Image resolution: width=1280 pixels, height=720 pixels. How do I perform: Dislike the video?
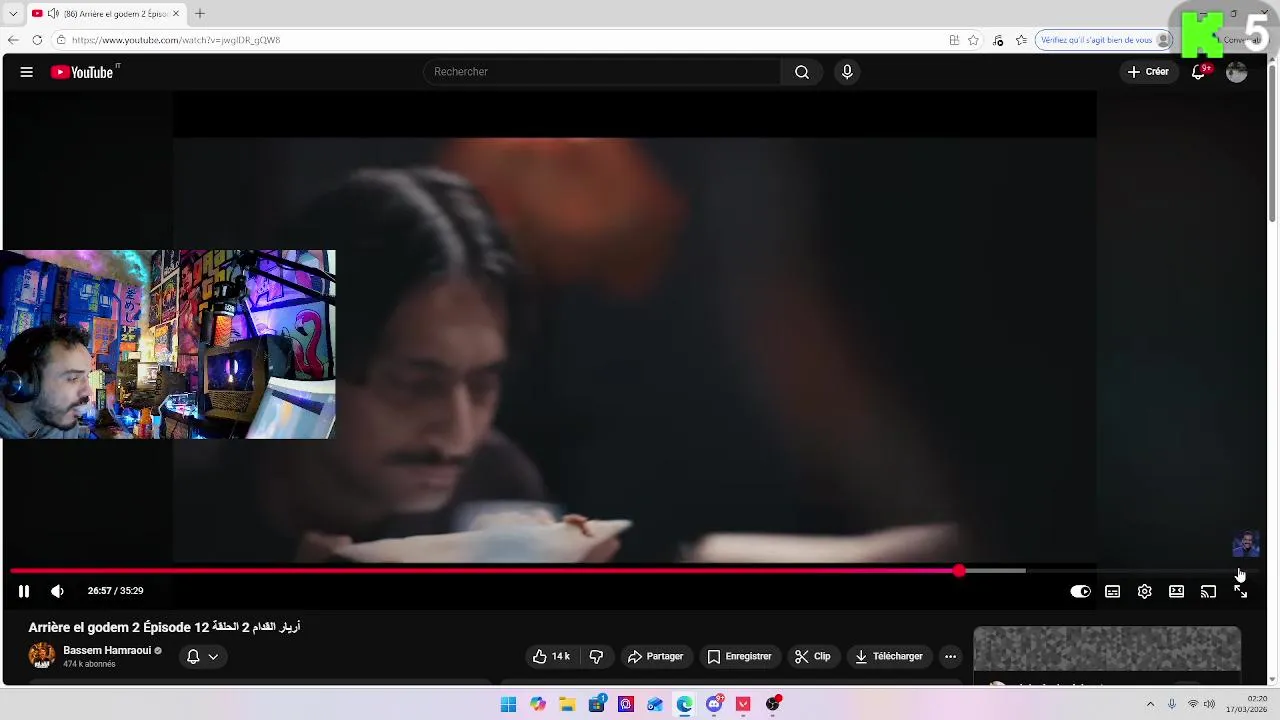tap(596, 656)
